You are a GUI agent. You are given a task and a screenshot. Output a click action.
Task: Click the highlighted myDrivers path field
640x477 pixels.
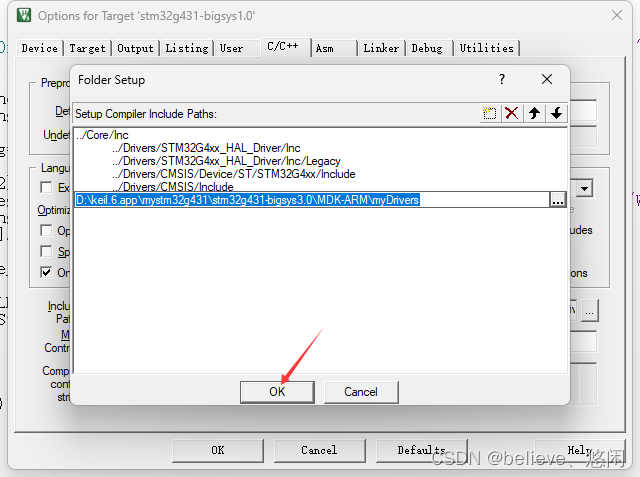(312, 200)
